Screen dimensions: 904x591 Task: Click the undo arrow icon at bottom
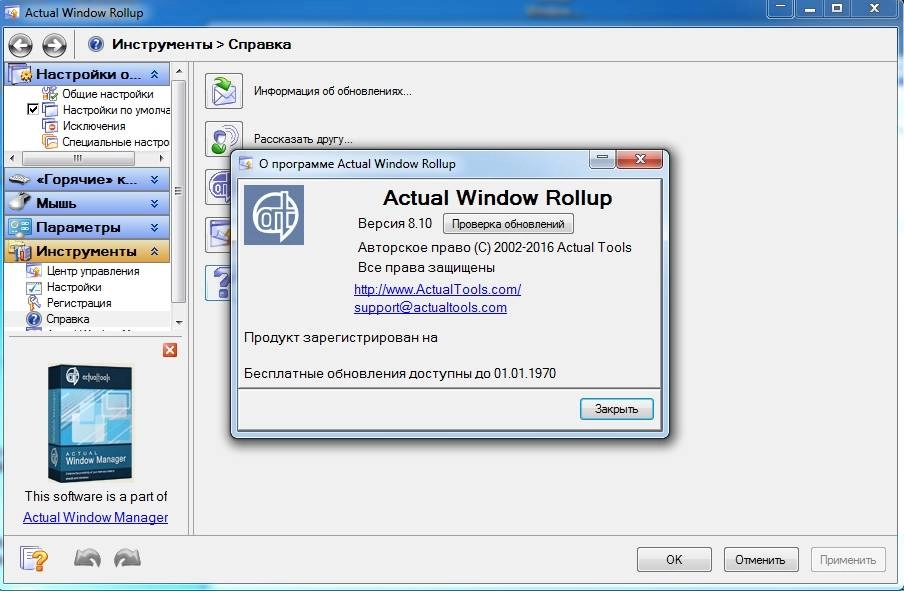point(88,558)
